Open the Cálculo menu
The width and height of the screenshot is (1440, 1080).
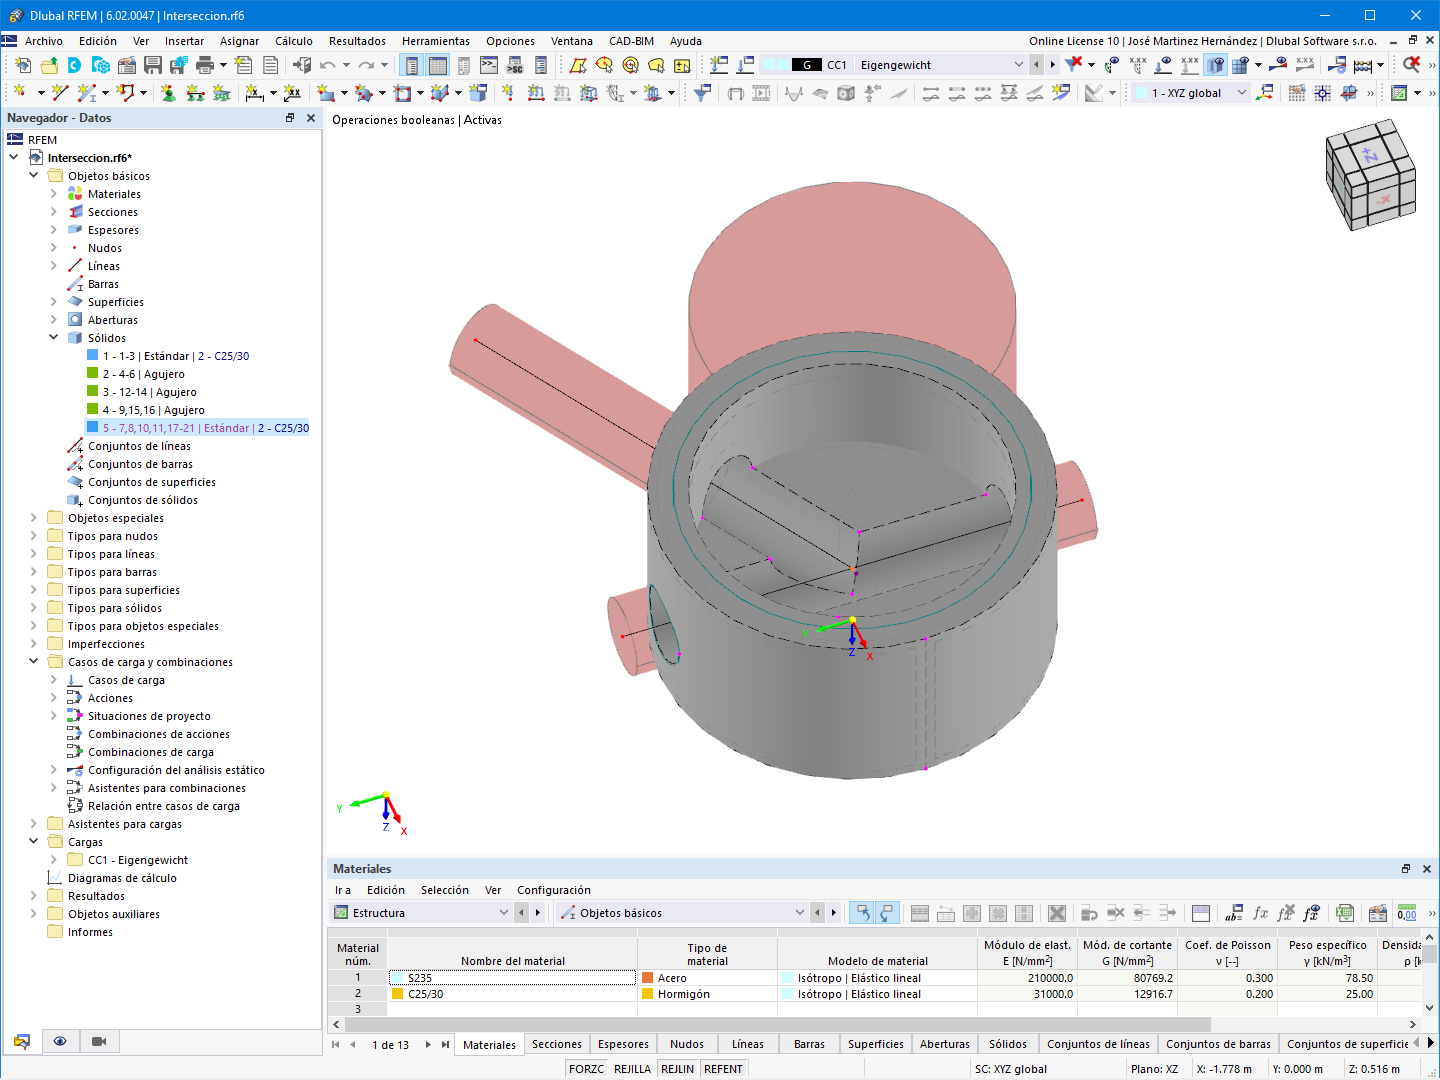294,41
